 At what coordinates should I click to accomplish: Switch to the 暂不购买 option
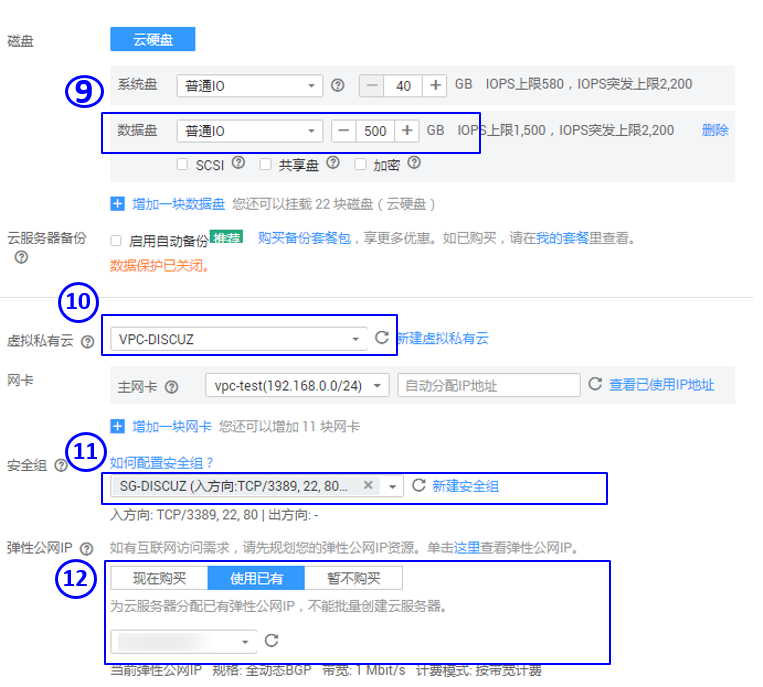pyautogui.click(x=354, y=578)
